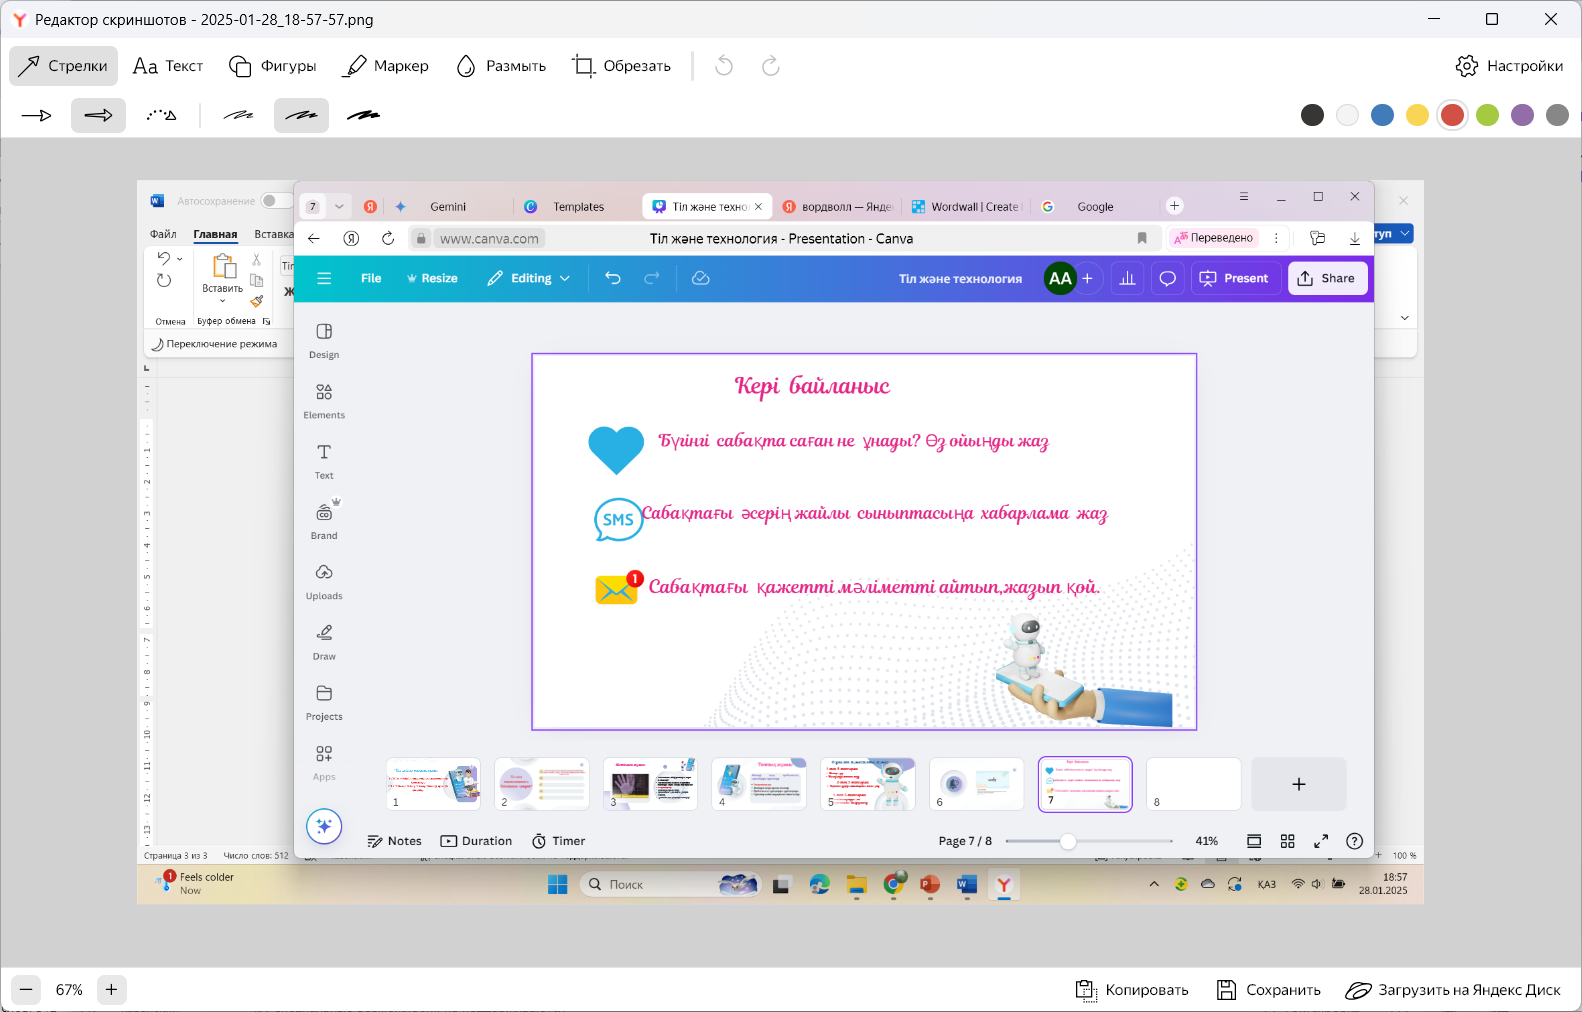
Task: Click Resize in the Canva header
Action: tap(432, 279)
